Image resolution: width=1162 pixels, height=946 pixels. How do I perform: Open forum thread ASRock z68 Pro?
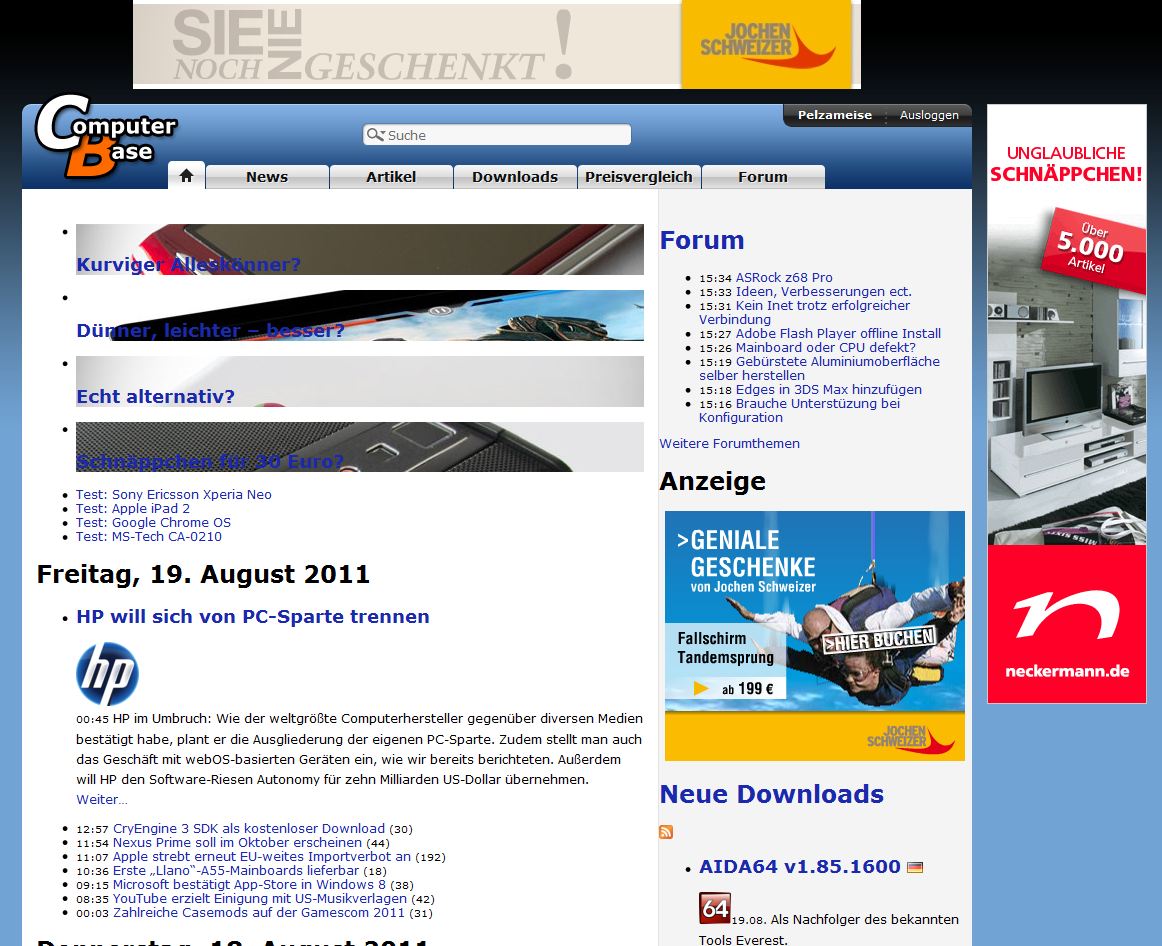coord(784,277)
